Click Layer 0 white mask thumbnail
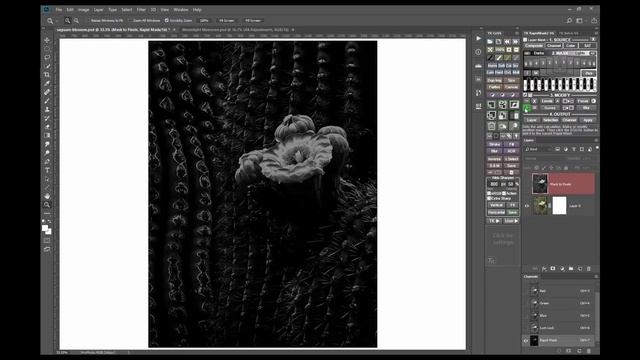640x360 pixels. 560,206
